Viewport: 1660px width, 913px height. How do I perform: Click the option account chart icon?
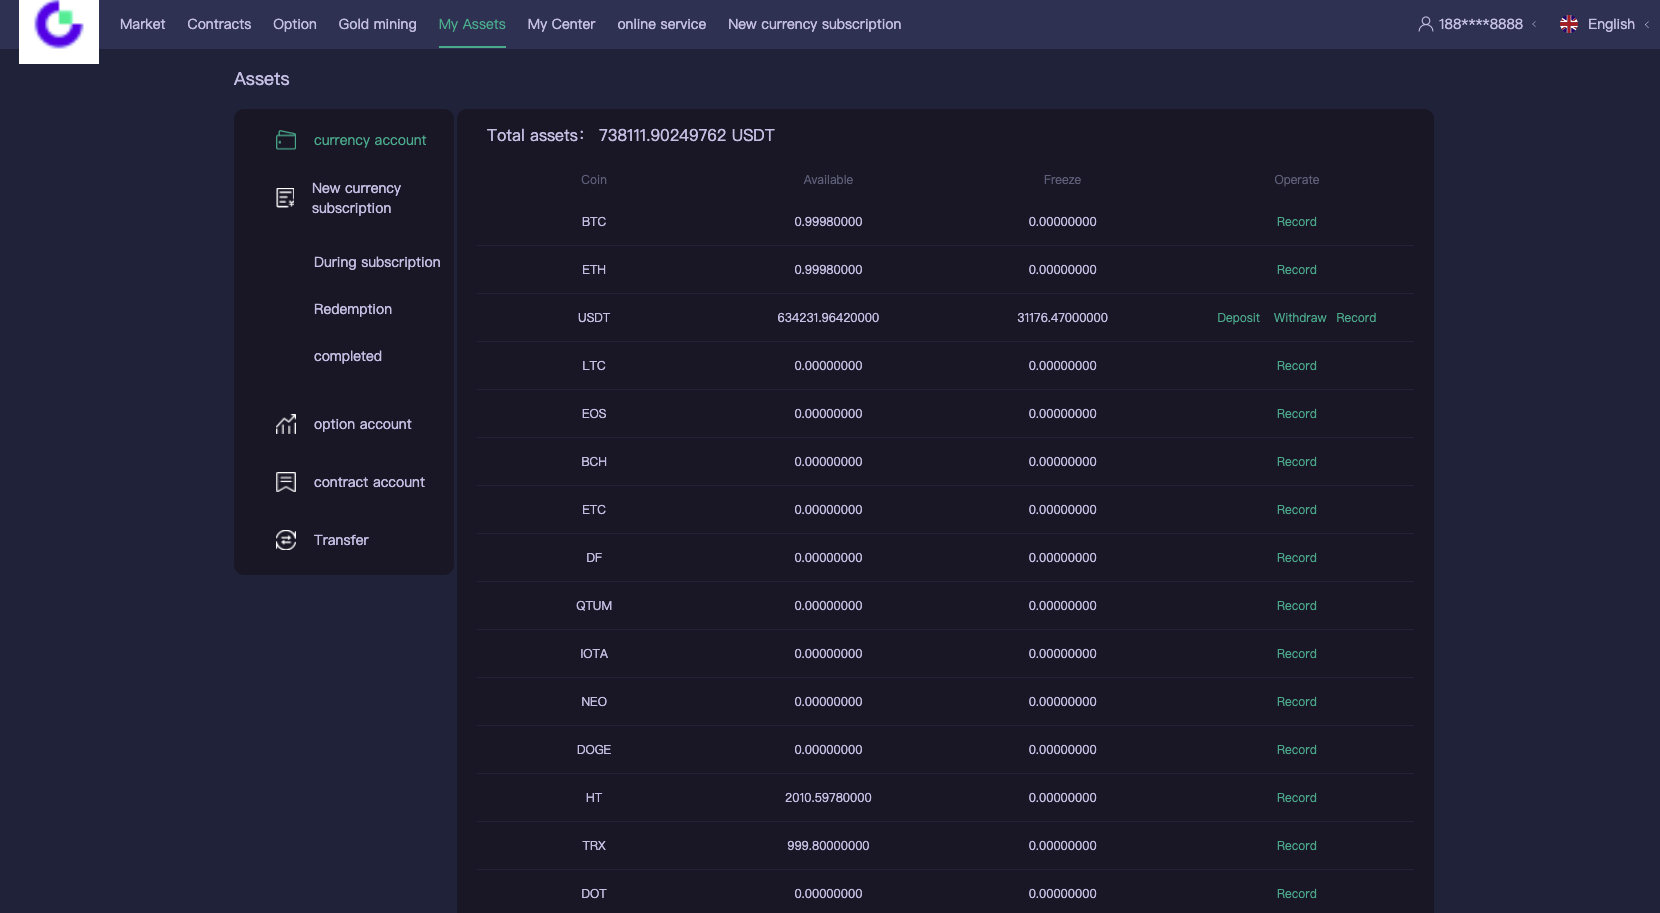point(286,425)
